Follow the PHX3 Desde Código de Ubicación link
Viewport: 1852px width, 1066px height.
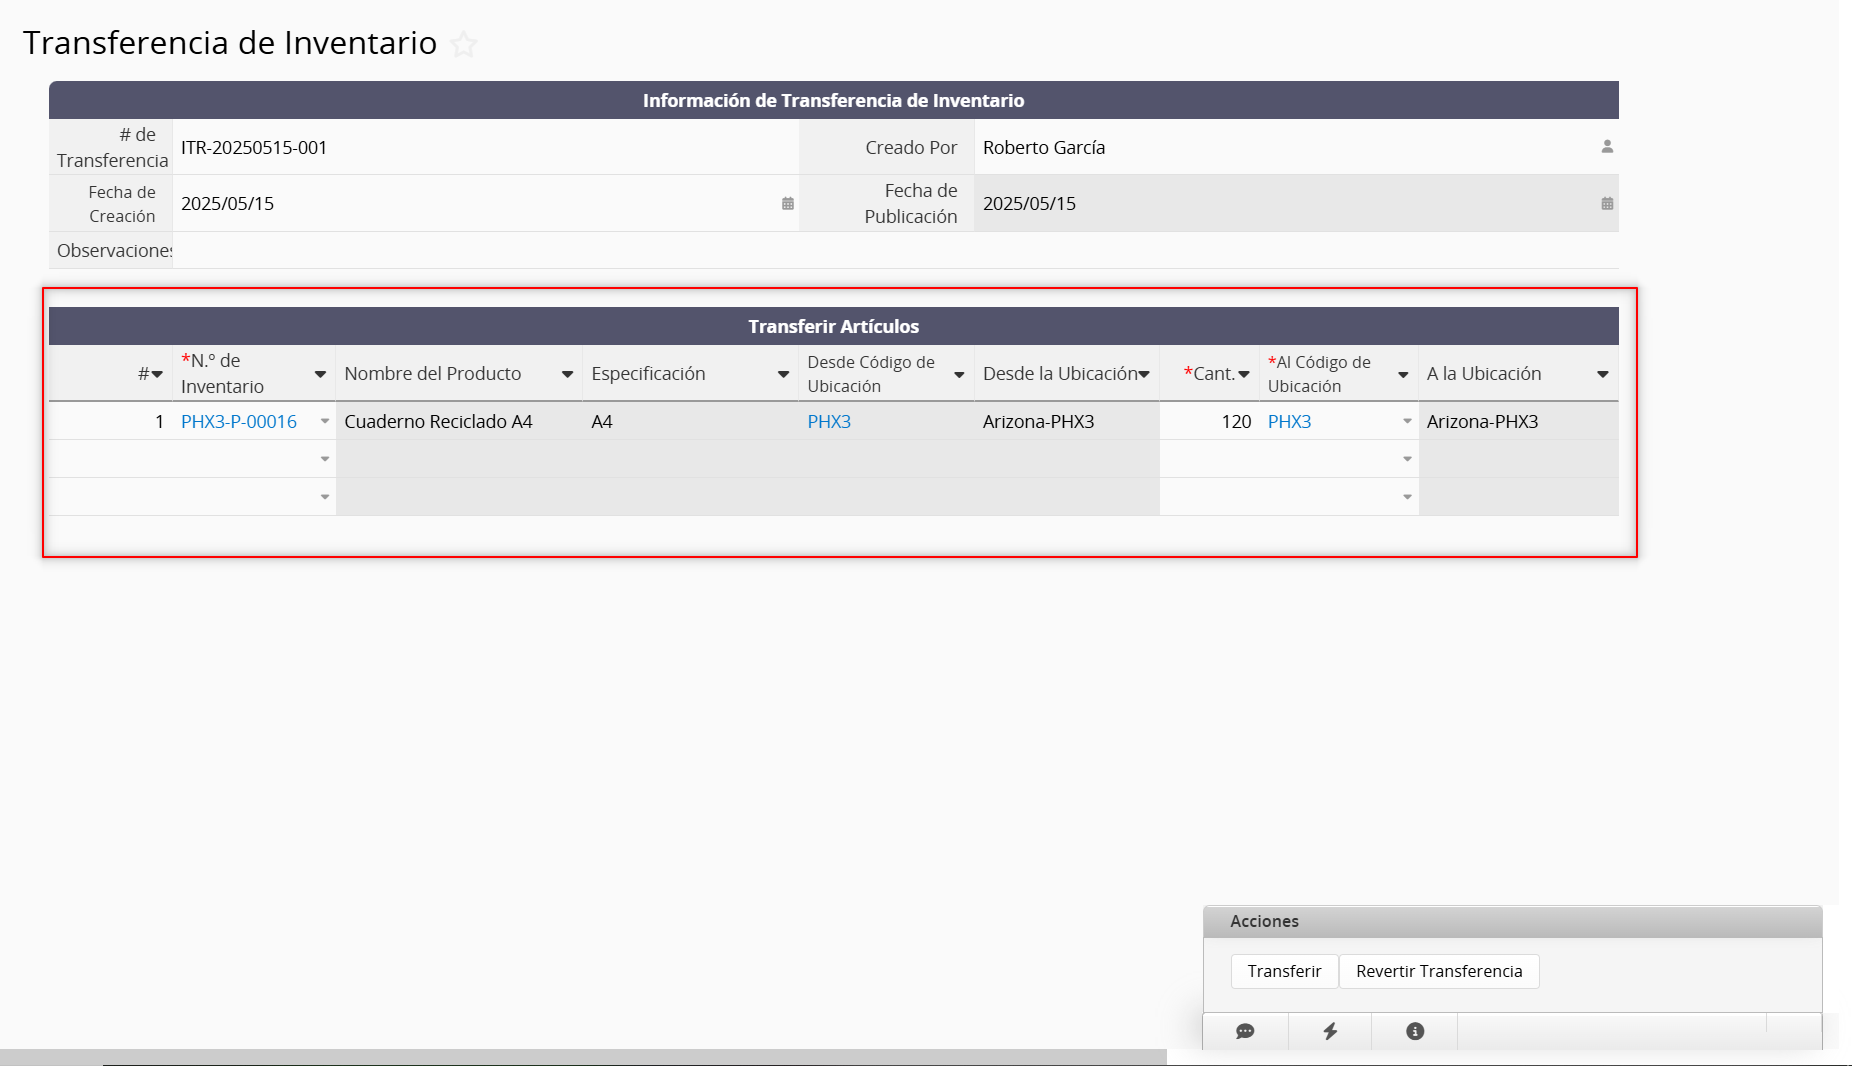829,422
